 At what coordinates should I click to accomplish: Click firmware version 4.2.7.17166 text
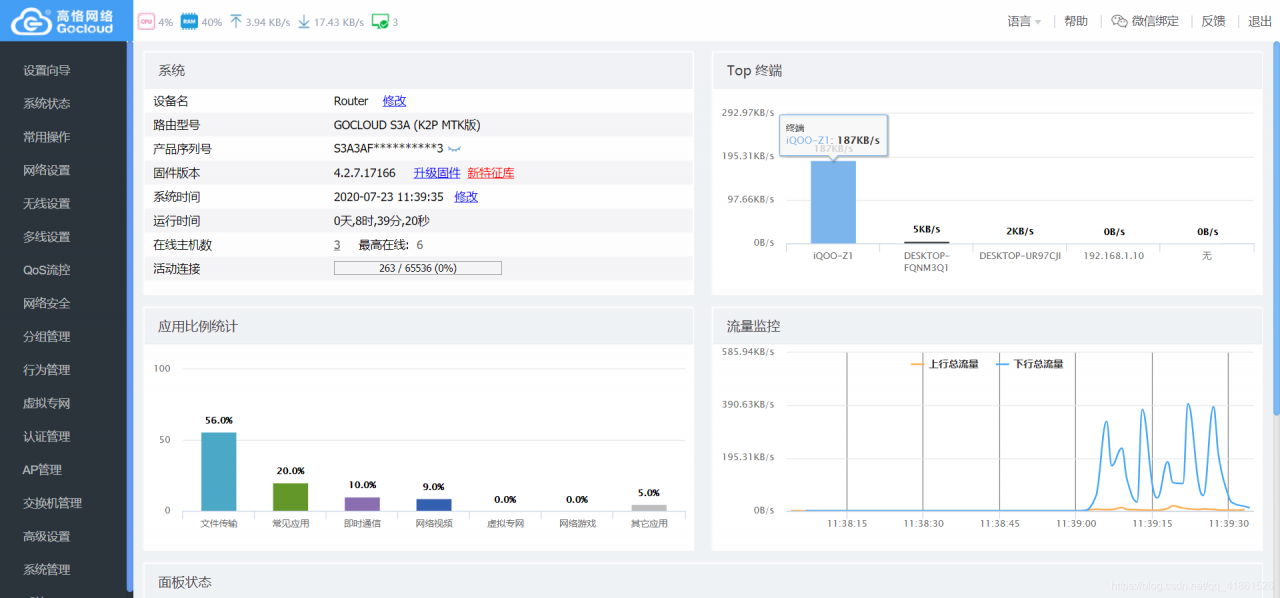coord(365,173)
